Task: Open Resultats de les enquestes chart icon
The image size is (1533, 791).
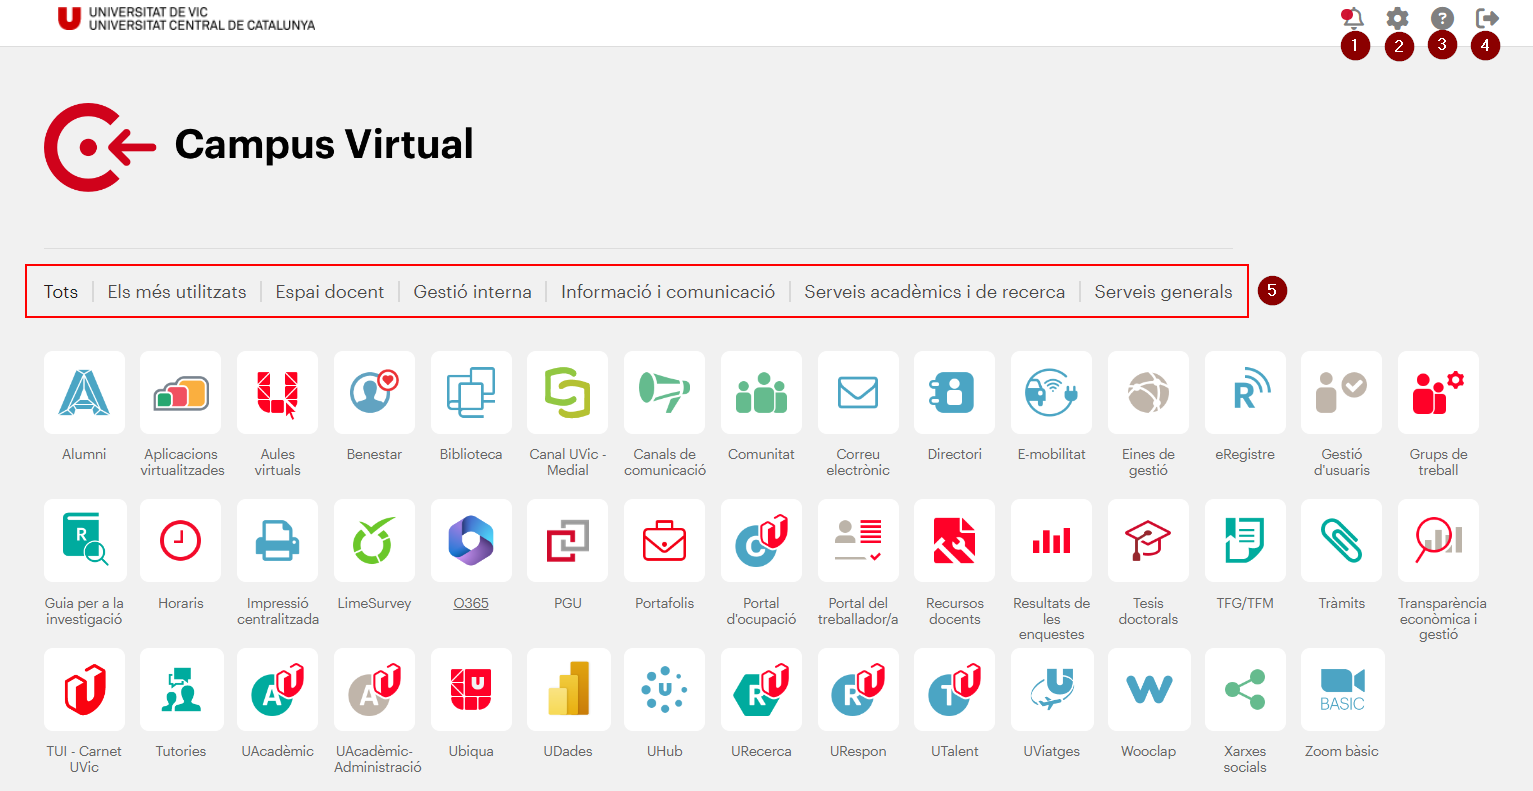Action: point(1052,541)
